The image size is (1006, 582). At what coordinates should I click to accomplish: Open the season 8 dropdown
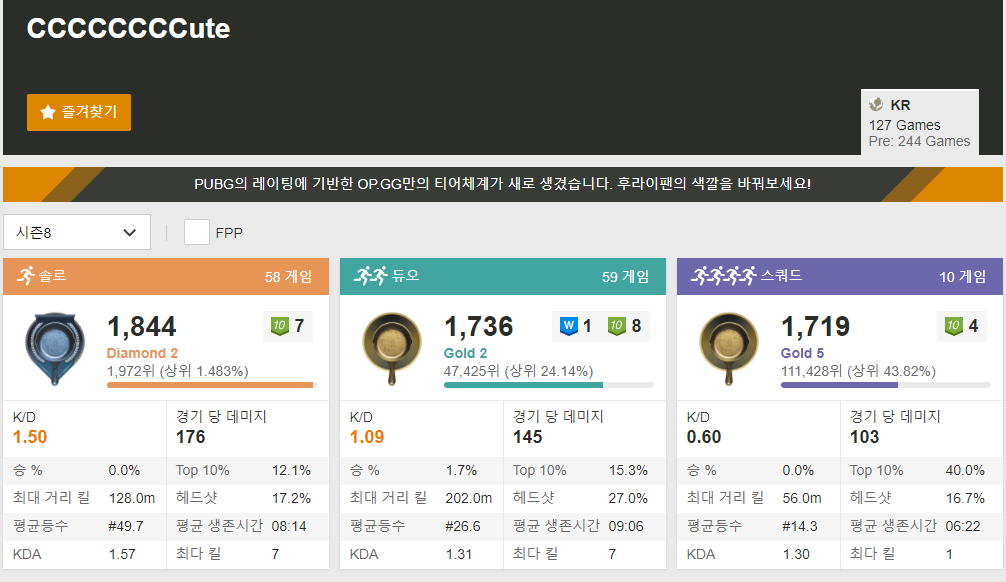[77, 232]
